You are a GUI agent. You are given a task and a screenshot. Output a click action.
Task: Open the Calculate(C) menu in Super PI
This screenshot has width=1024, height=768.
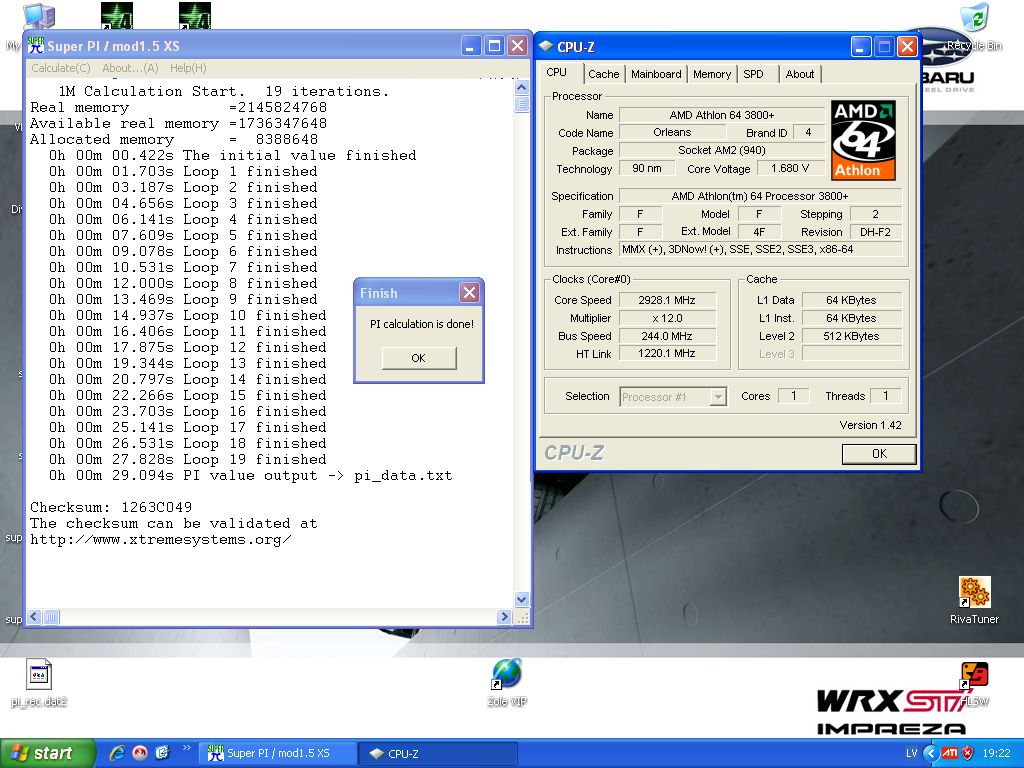coord(61,68)
